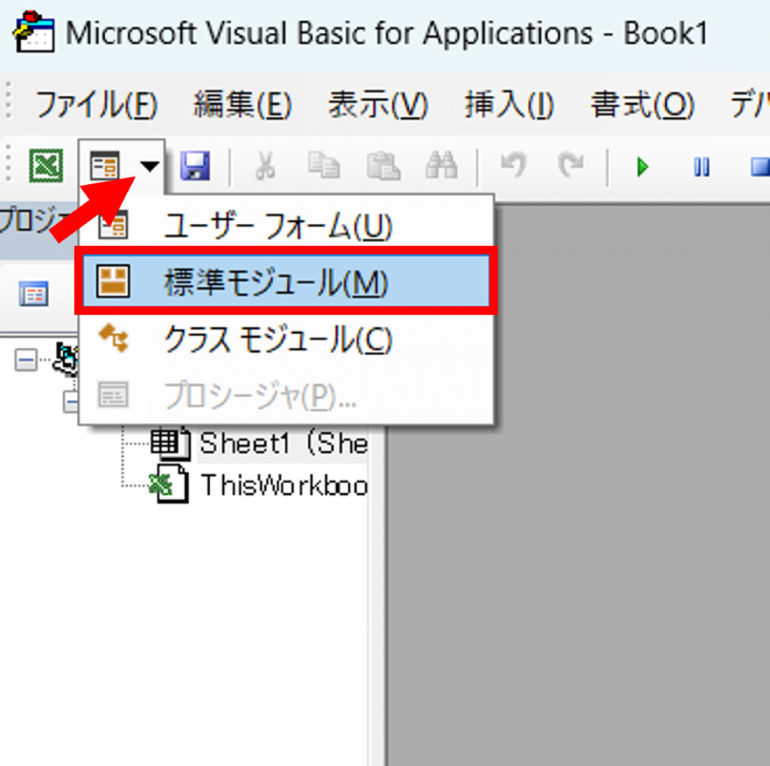Viewport: 770px width, 766px height.
Task: Click the Reset stop square icon
Action: [760, 167]
